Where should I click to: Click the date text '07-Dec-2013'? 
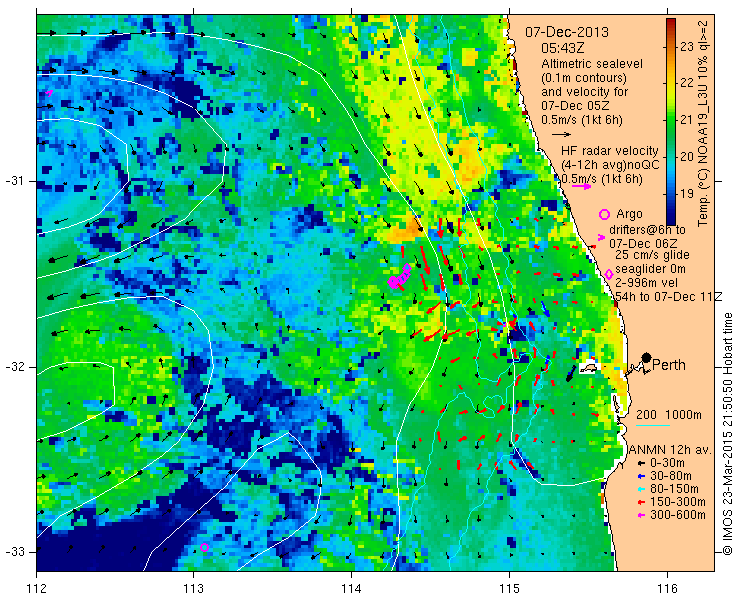[567, 32]
